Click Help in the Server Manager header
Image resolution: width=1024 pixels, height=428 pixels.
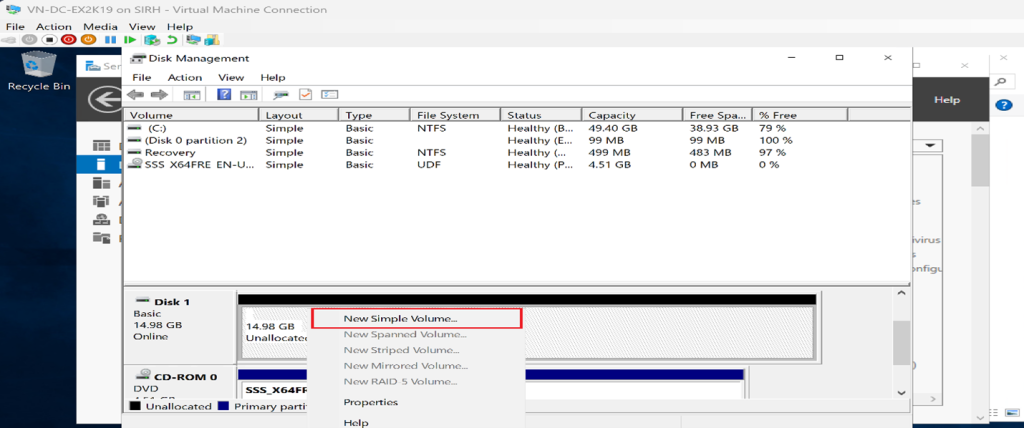(x=946, y=100)
